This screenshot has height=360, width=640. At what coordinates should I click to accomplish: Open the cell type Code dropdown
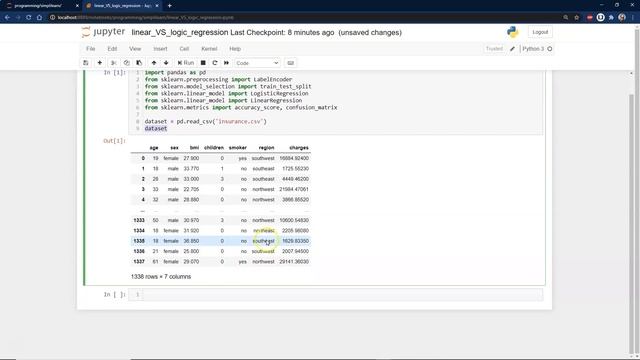(257, 63)
